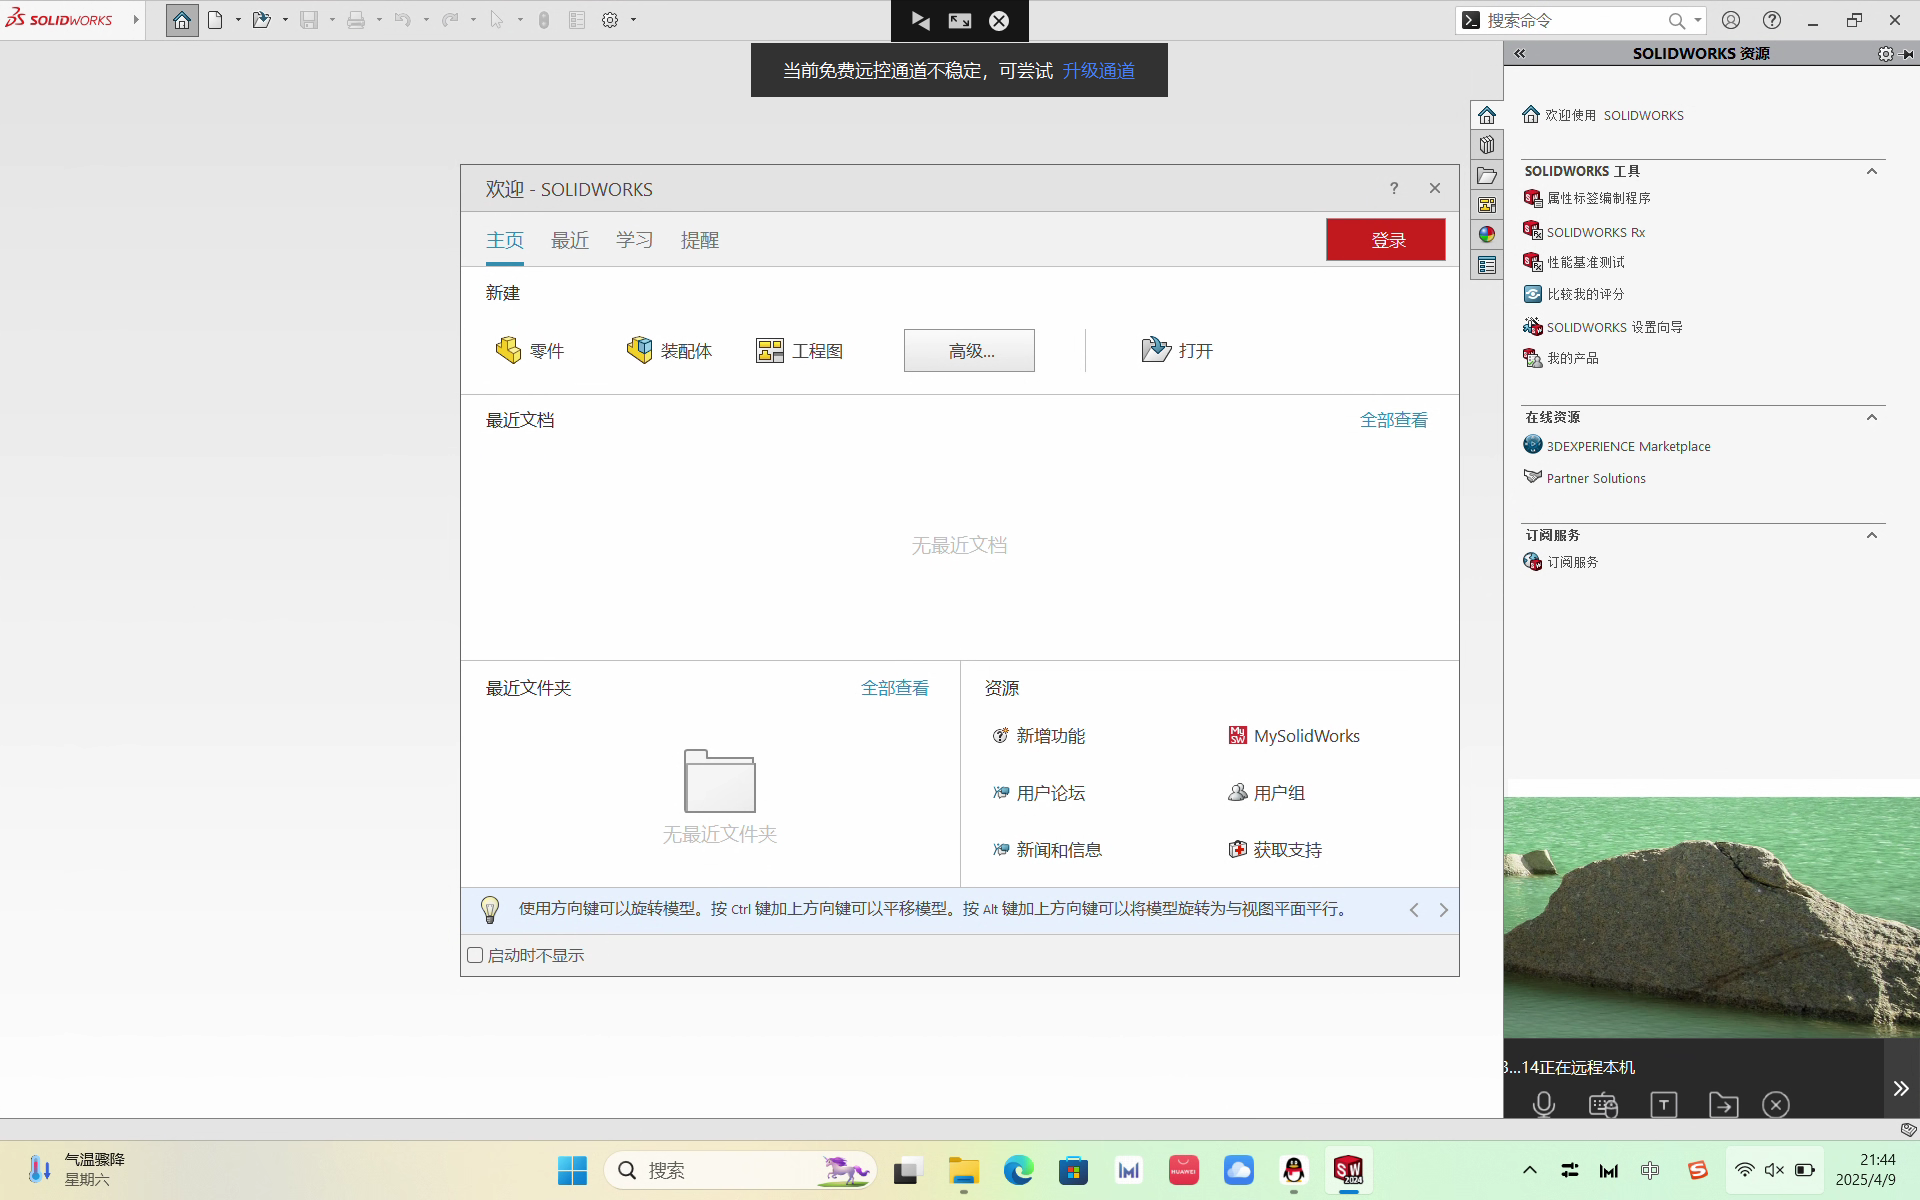The width and height of the screenshot is (1920, 1200).
Task: Open the Open-file dropdown arrow
Action: [285, 20]
